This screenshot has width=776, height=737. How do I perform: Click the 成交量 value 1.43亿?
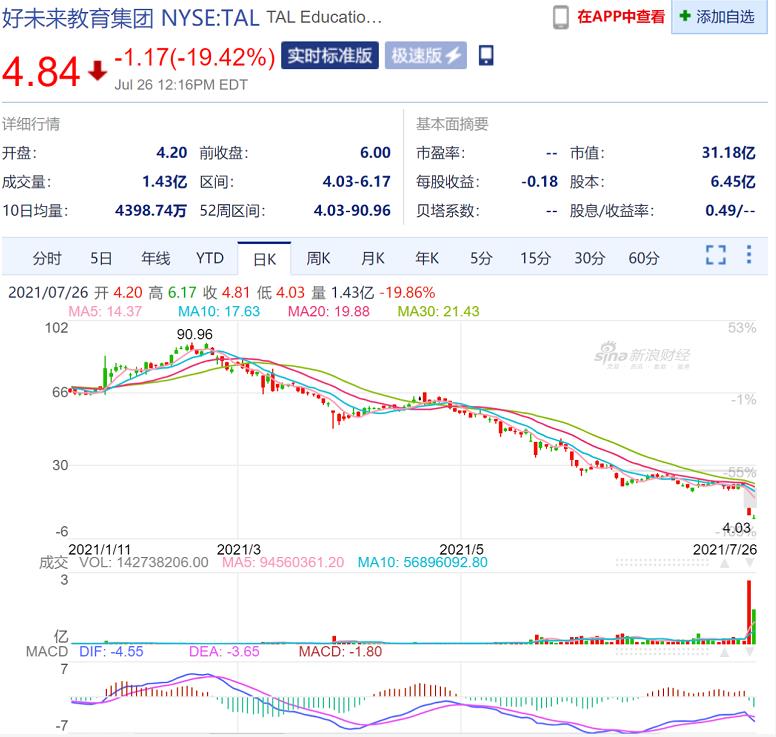pos(164,182)
